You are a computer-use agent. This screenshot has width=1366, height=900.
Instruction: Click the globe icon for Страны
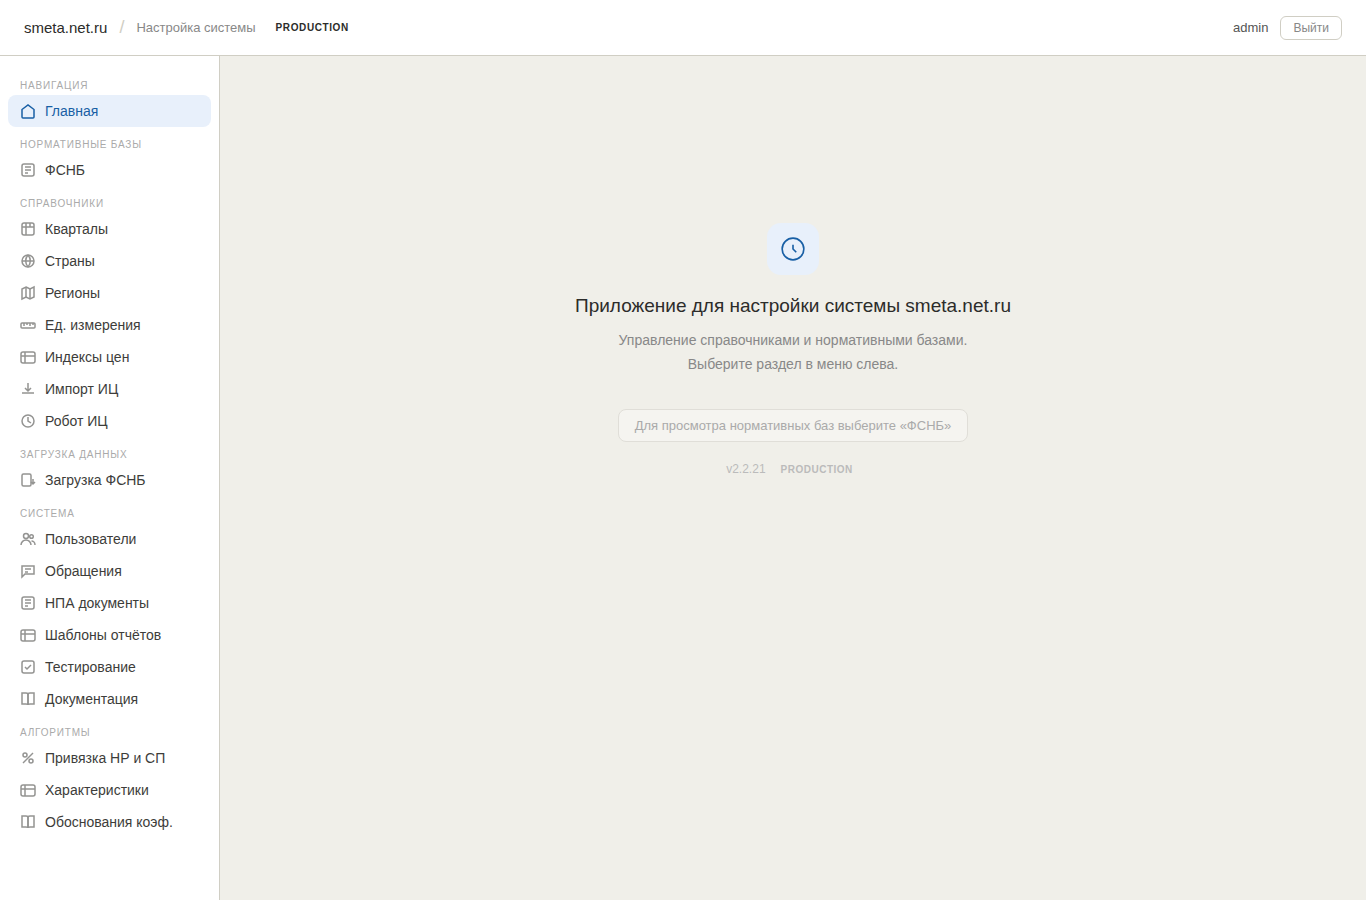tap(28, 261)
